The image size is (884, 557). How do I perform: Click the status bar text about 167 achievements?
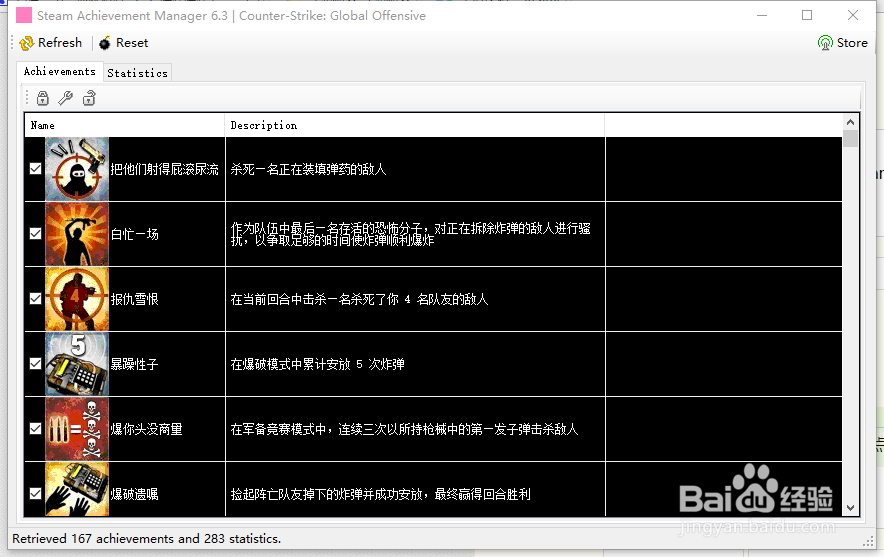pos(147,538)
